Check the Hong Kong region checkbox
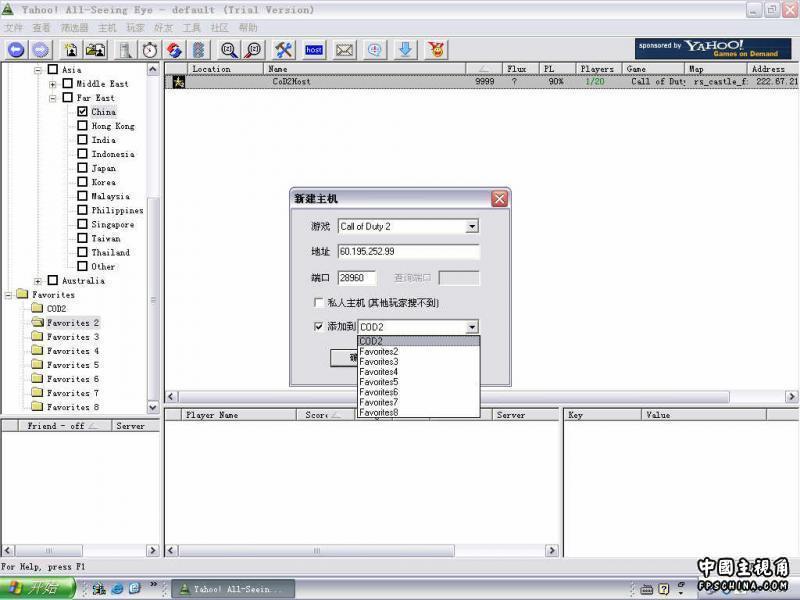Screen dimensions: 800x600 pyautogui.click(x=82, y=126)
